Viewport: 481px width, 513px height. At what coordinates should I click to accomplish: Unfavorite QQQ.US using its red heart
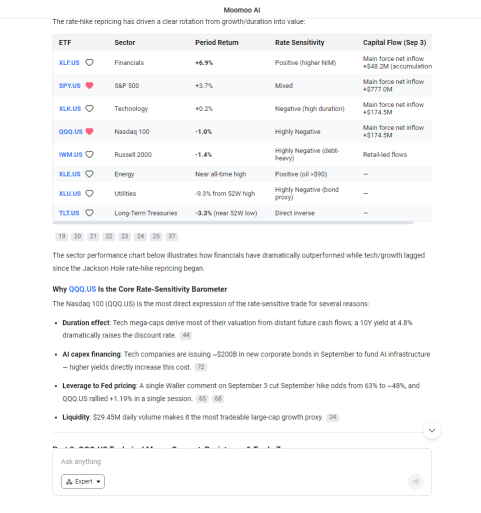pos(89,131)
